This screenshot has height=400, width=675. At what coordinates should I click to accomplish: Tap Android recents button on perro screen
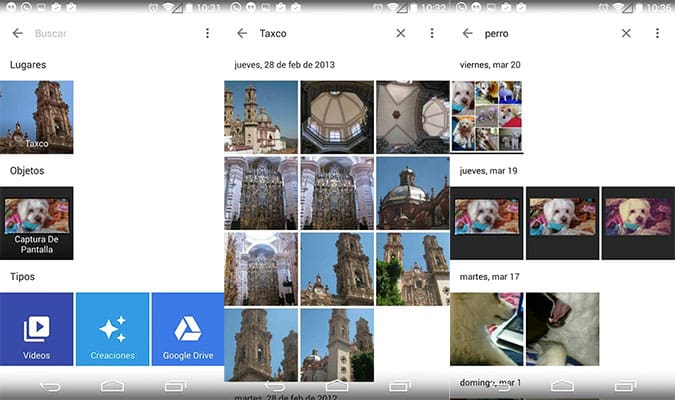(x=625, y=386)
